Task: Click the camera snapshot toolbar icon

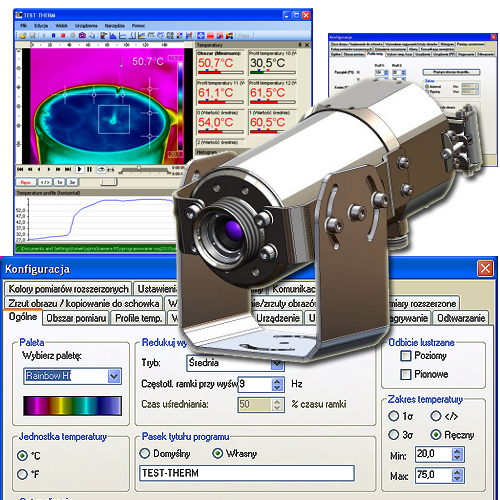Action: tap(82, 35)
